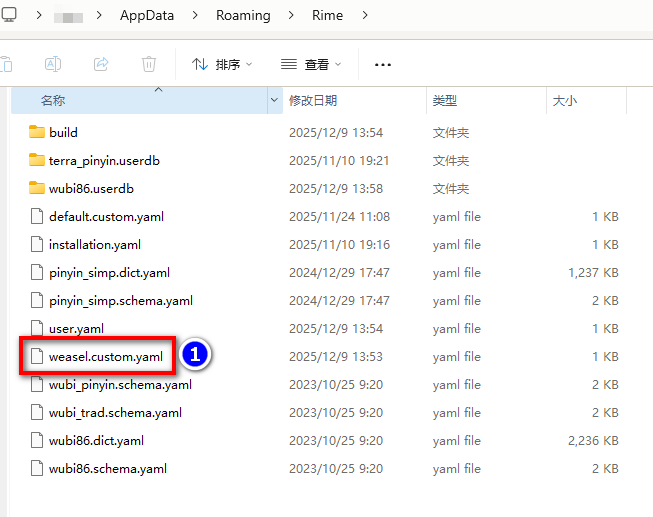The width and height of the screenshot is (653, 517).
Task: Open the 查看 view dropdown
Action: tap(311, 65)
